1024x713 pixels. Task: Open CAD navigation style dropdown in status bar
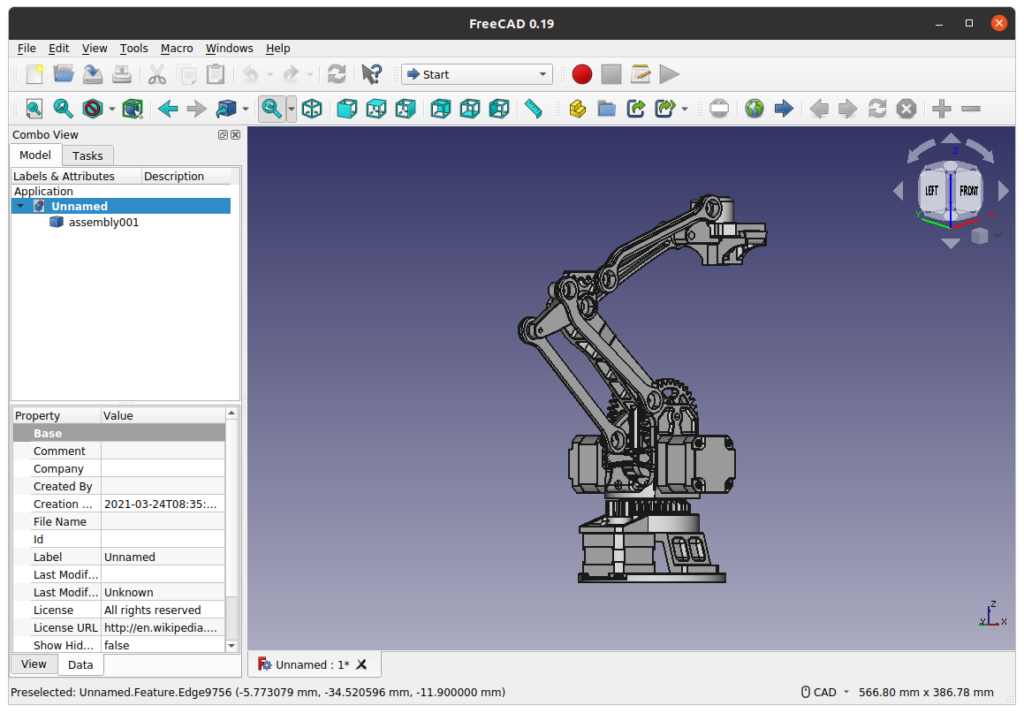point(825,692)
